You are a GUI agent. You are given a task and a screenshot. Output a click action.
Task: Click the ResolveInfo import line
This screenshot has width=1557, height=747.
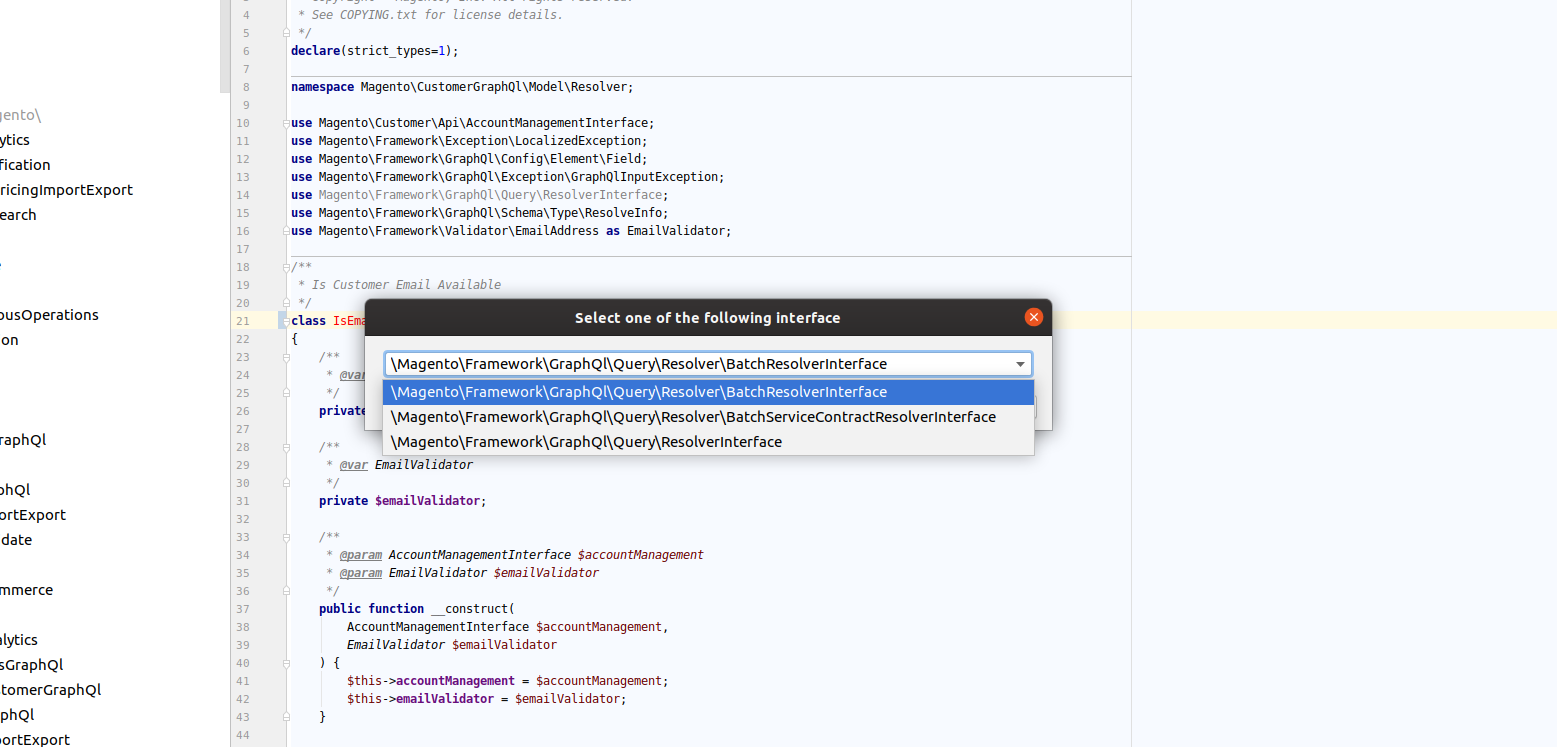(479, 213)
